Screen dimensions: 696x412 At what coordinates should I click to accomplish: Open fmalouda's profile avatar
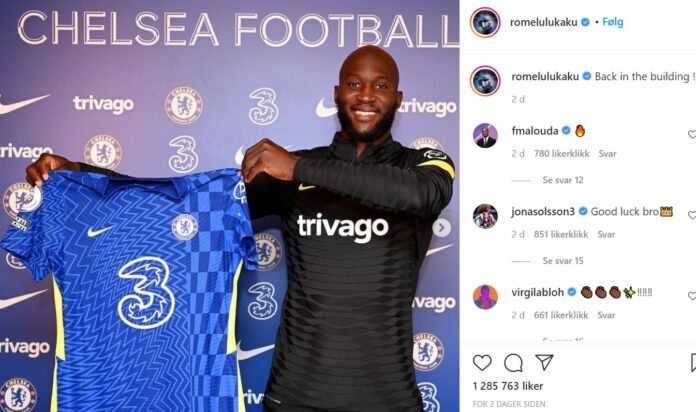point(485,135)
